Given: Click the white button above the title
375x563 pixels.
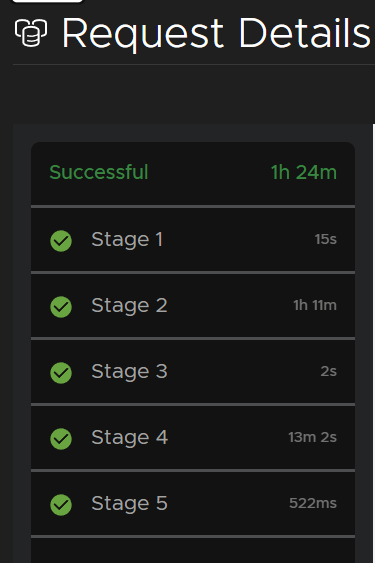Looking at the screenshot, I should coord(47,1).
